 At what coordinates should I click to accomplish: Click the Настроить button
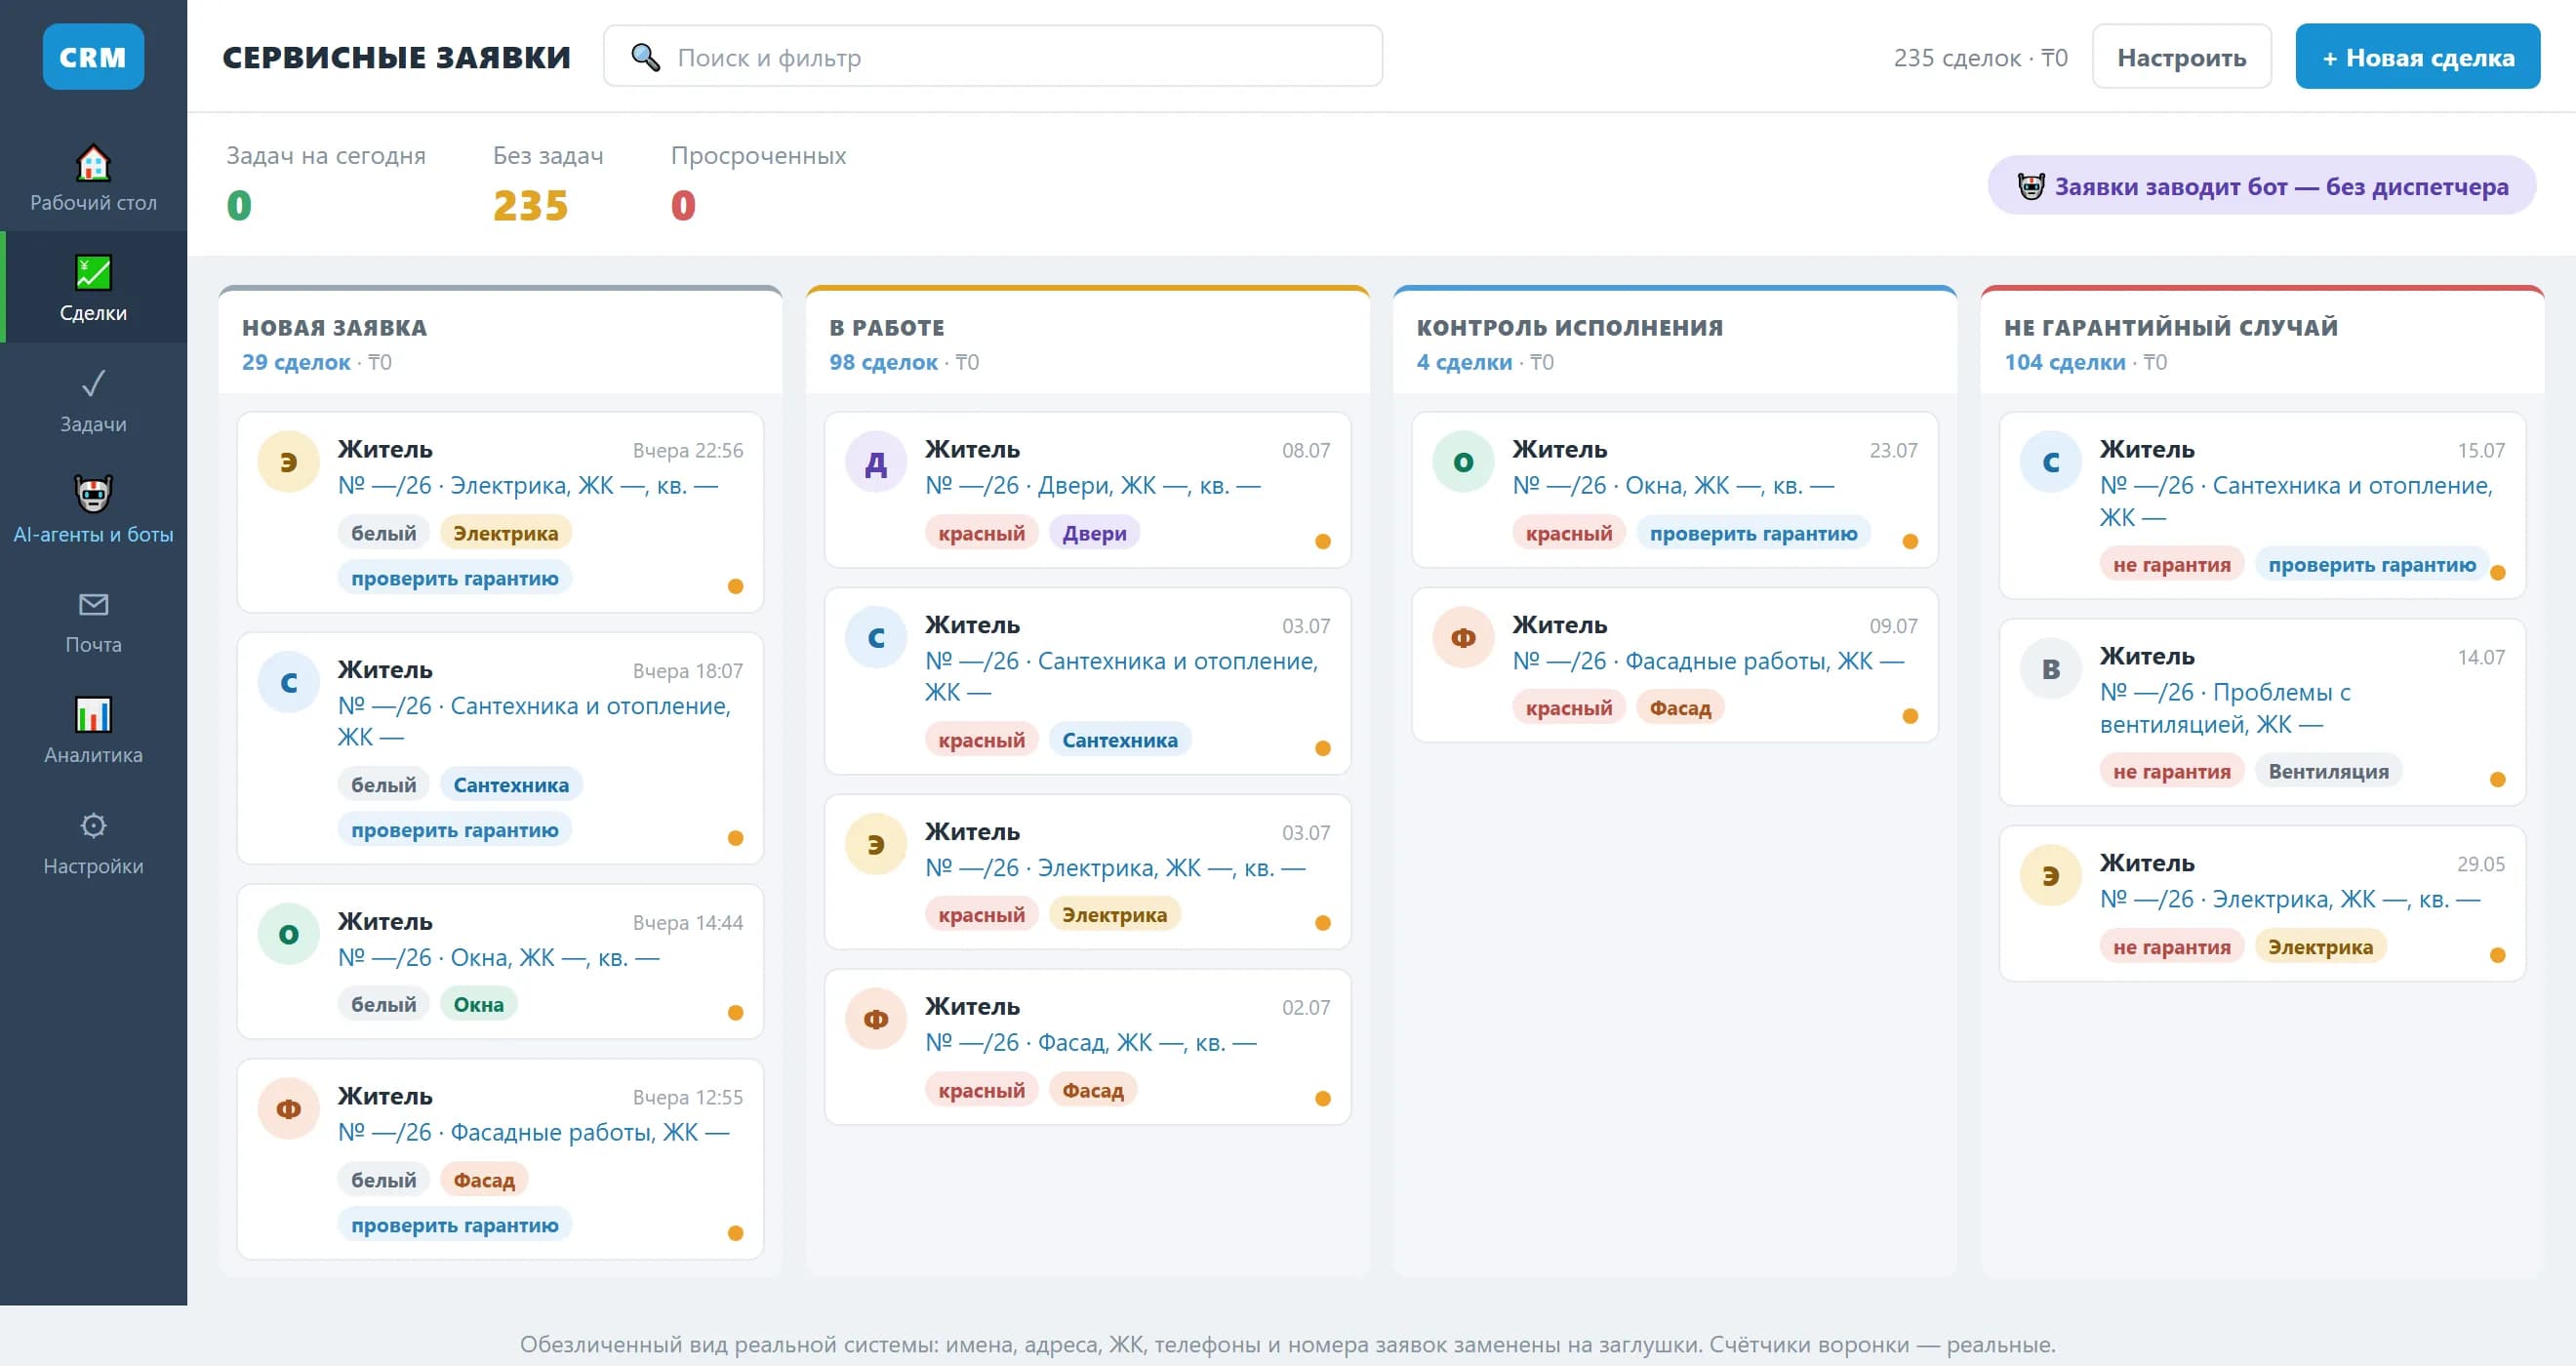click(x=2181, y=57)
